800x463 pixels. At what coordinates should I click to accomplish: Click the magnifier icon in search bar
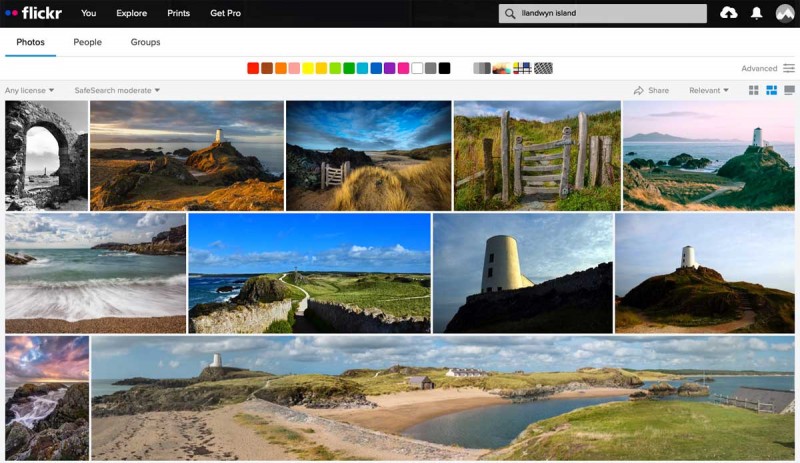click(x=511, y=13)
